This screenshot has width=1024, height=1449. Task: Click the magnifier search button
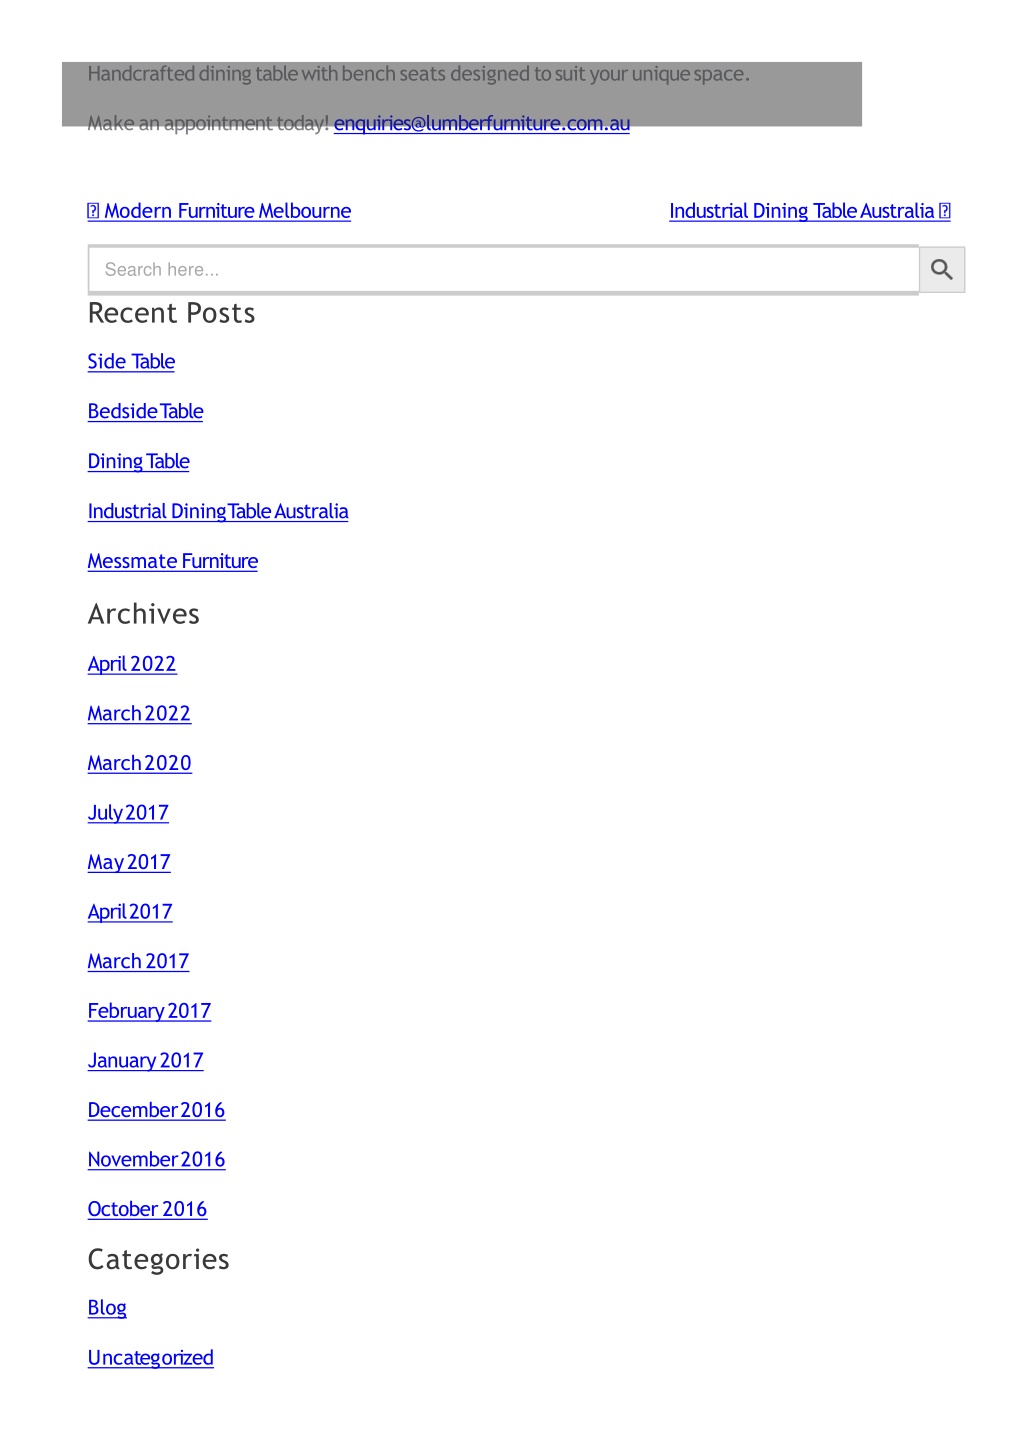[x=942, y=270]
